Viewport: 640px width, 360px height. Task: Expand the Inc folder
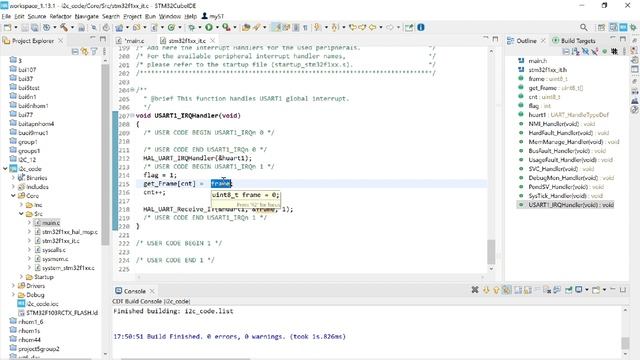[x=21, y=204]
